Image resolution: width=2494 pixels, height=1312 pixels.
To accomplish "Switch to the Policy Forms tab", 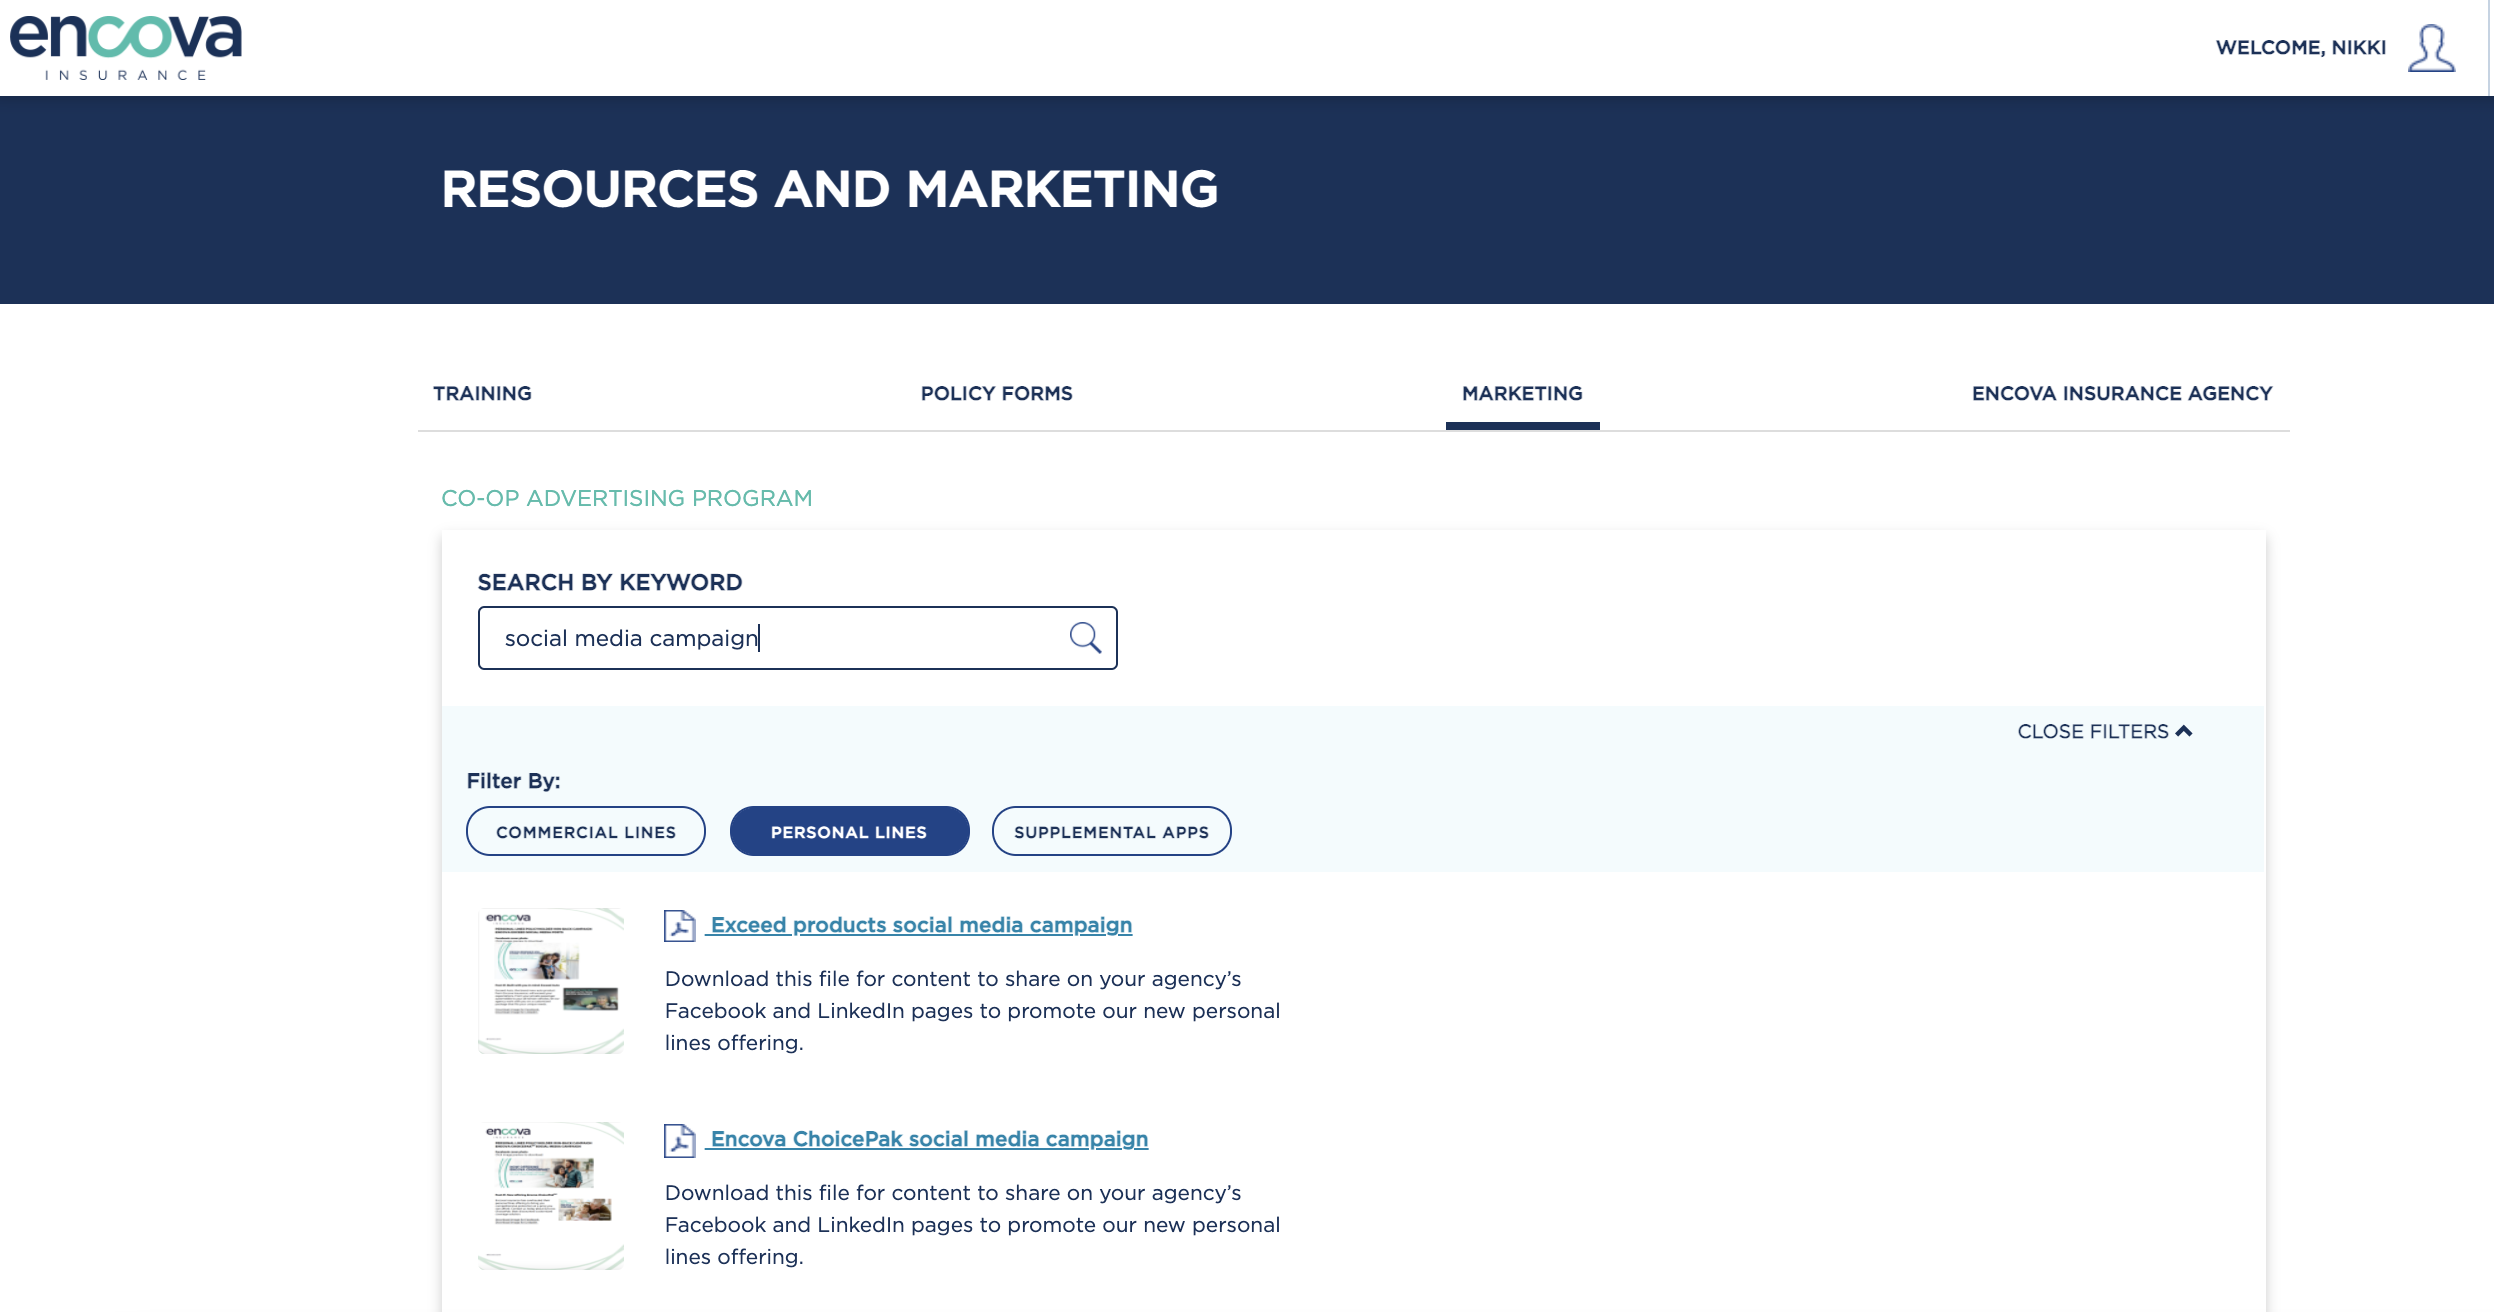I will pyautogui.click(x=996, y=393).
